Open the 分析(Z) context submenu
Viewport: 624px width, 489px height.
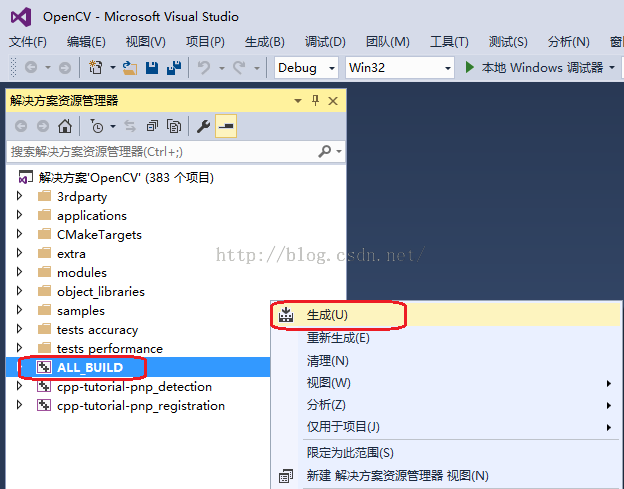tap(446, 405)
